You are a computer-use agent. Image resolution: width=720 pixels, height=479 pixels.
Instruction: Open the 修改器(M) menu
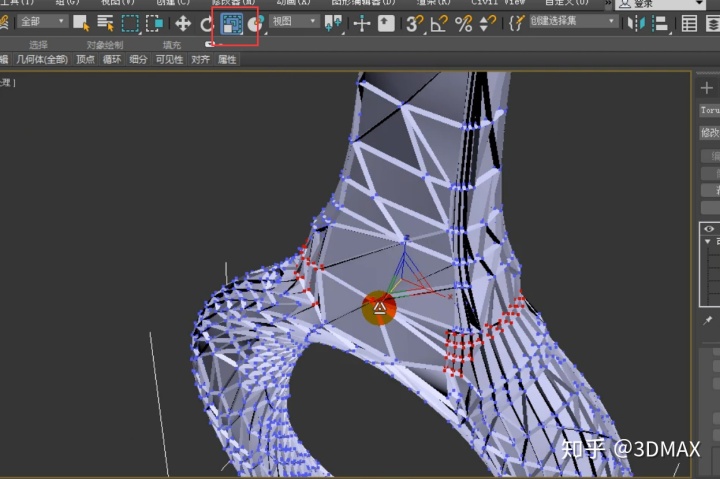(233, 2)
